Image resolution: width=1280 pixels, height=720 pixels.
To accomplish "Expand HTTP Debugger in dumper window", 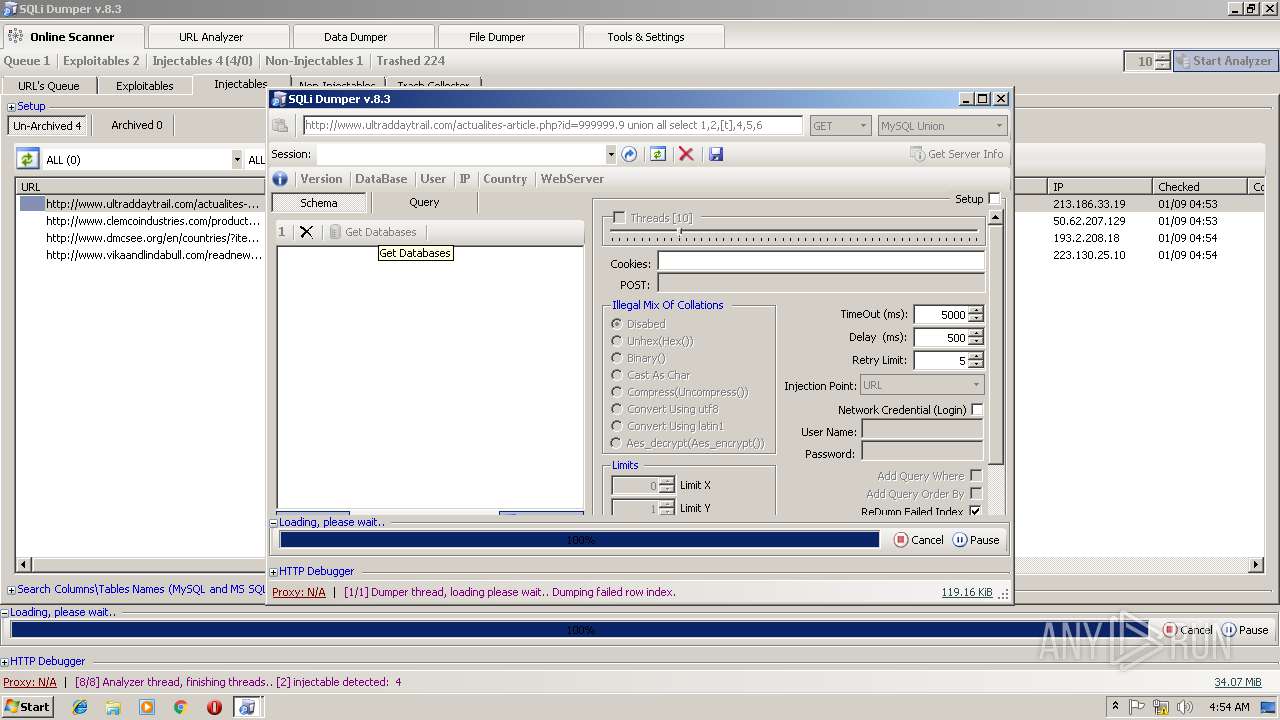I will [x=274, y=572].
